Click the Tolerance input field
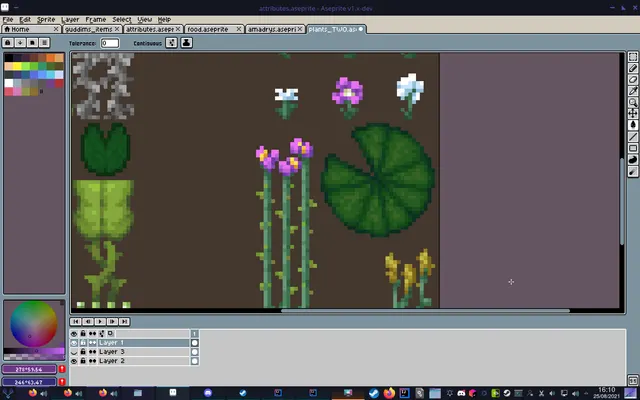This screenshot has width=640, height=400. point(110,43)
